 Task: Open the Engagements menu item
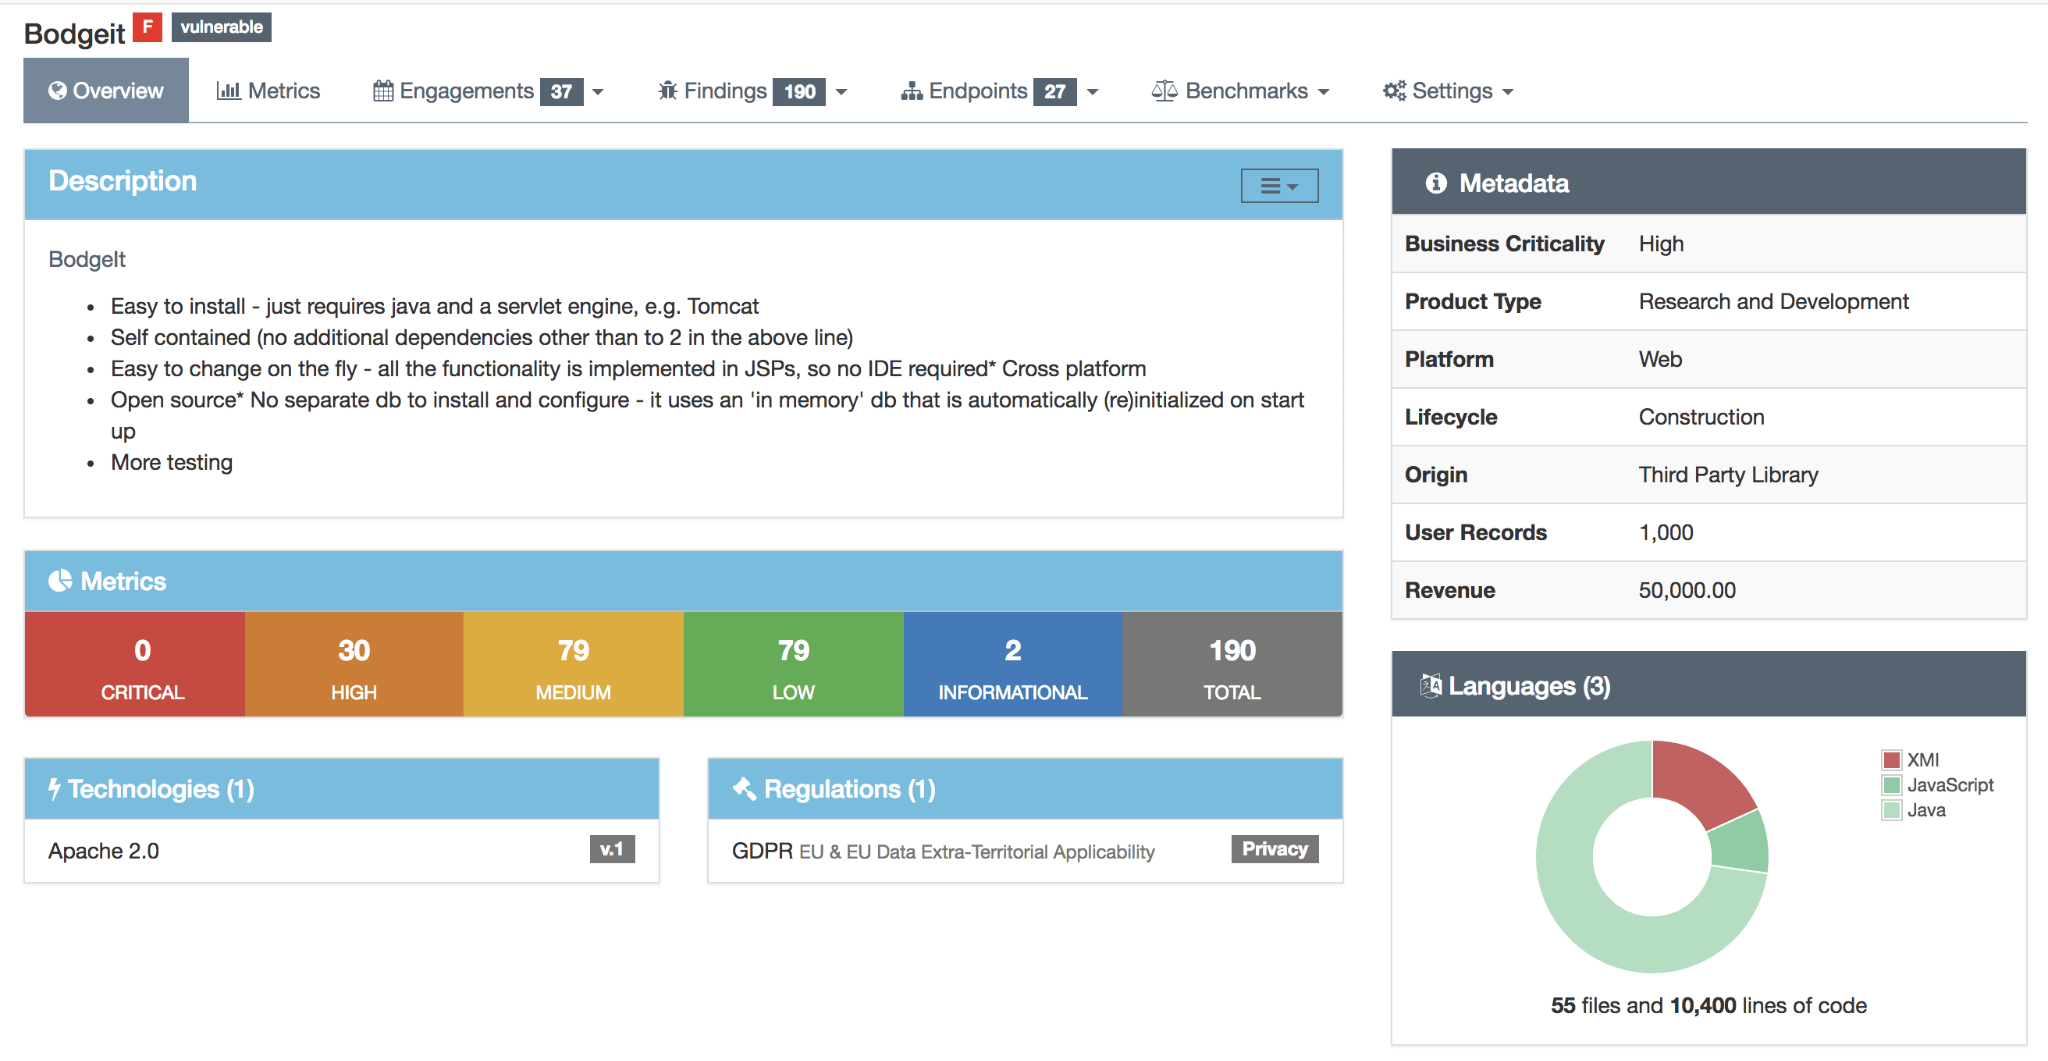coord(466,90)
